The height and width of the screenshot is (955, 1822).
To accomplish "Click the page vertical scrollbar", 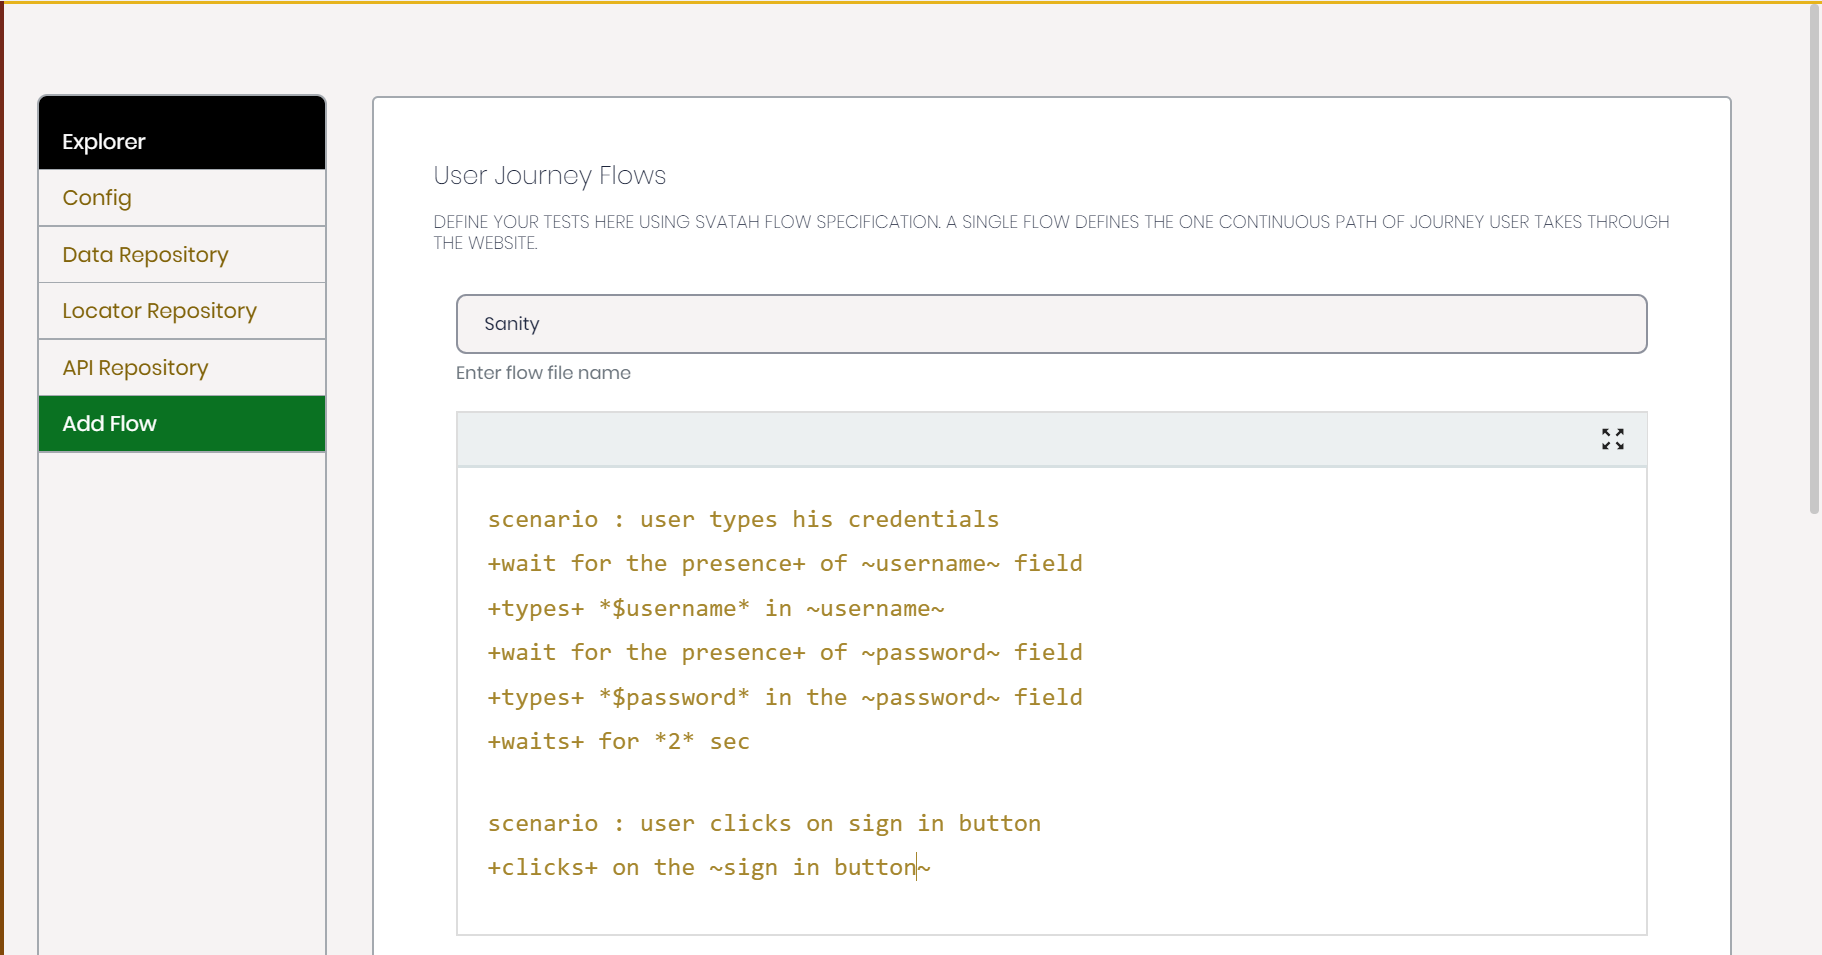I will [x=1814, y=258].
